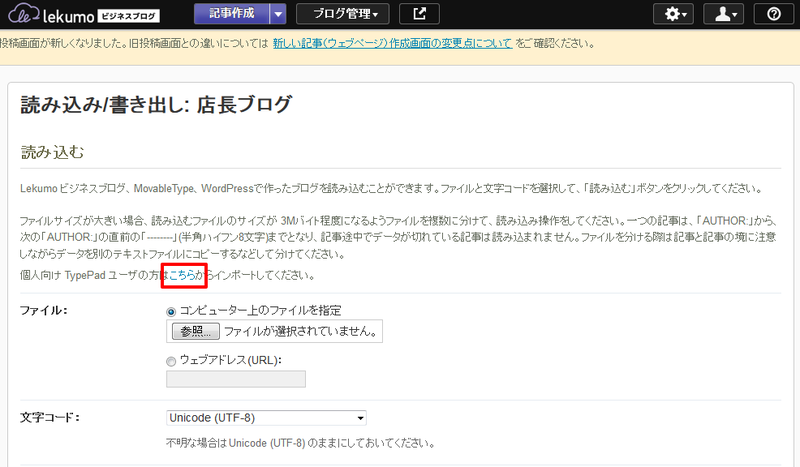This screenshot has height=467, width=800.
Task: Click the 参照... browse button
Action: (196, 331)
